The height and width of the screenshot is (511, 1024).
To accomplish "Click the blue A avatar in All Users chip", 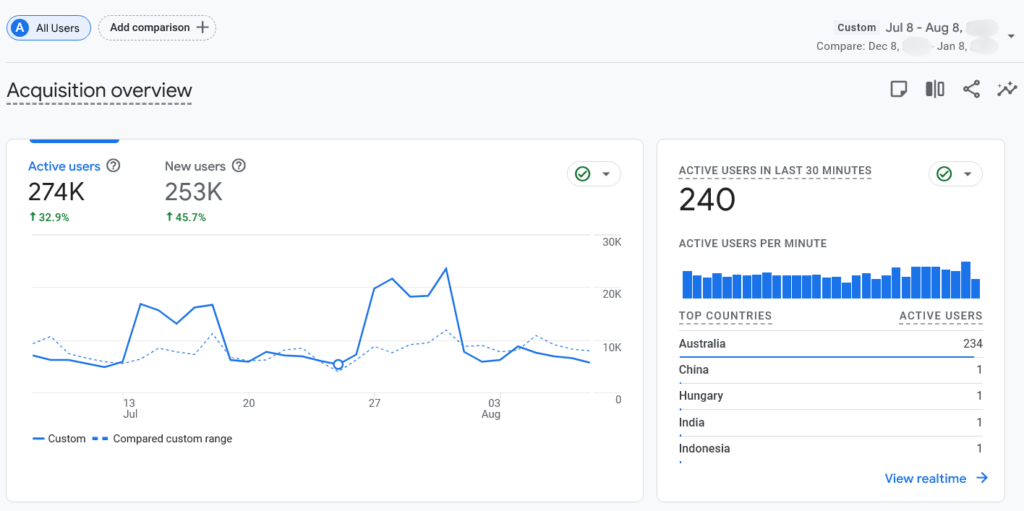I will [22, 28].
